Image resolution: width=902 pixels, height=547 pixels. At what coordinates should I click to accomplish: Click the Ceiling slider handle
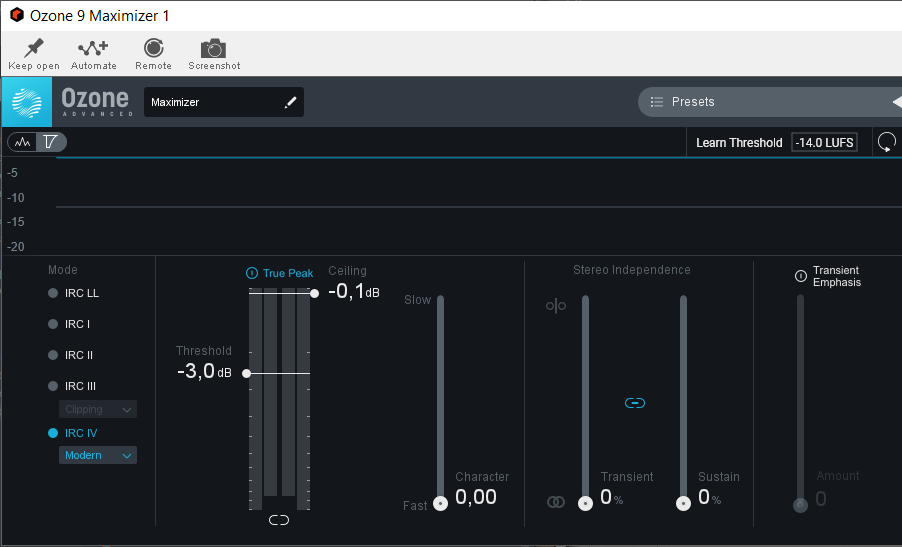click(x=314, y=293)
